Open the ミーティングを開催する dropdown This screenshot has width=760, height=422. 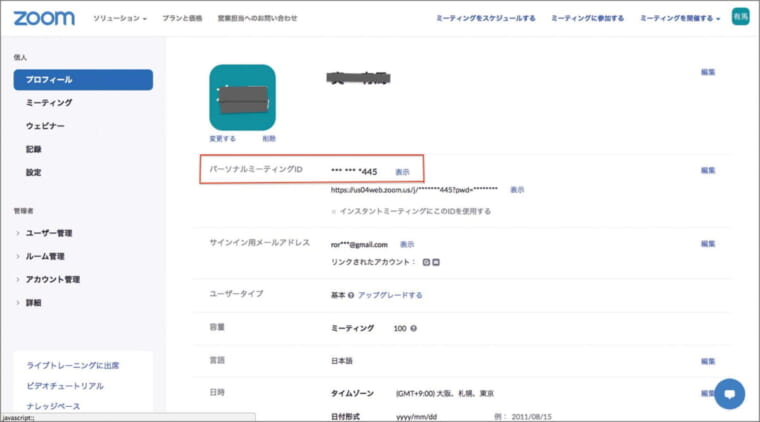click(x=680, y=18)
